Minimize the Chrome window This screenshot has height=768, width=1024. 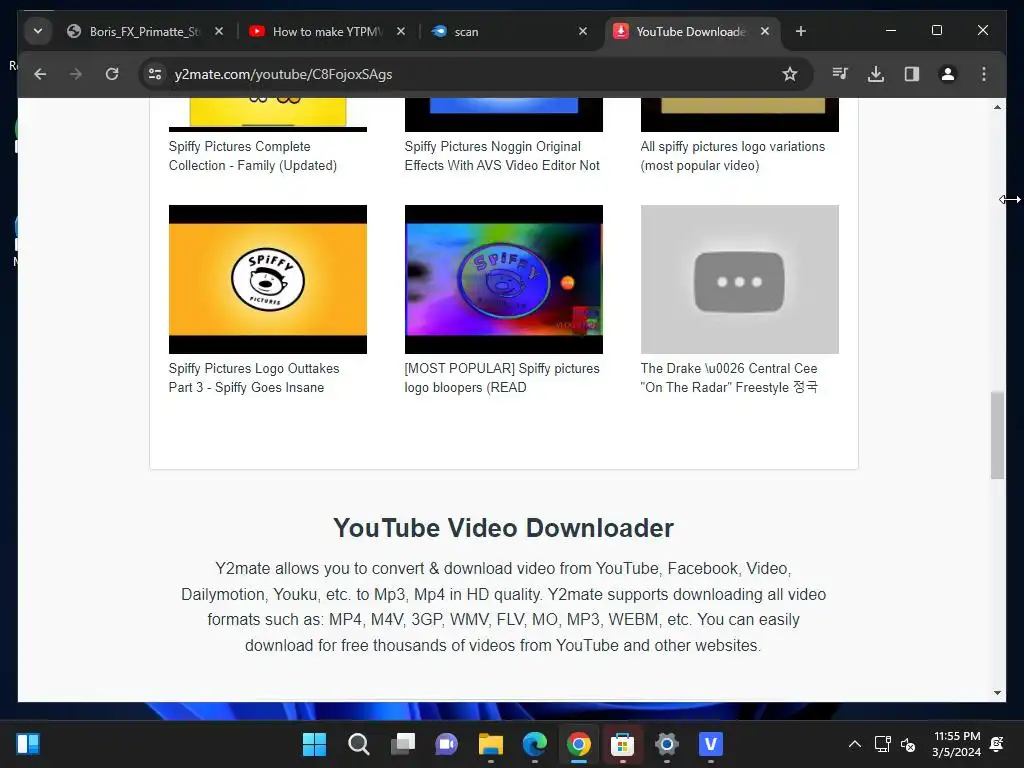(x=891, y=31)
